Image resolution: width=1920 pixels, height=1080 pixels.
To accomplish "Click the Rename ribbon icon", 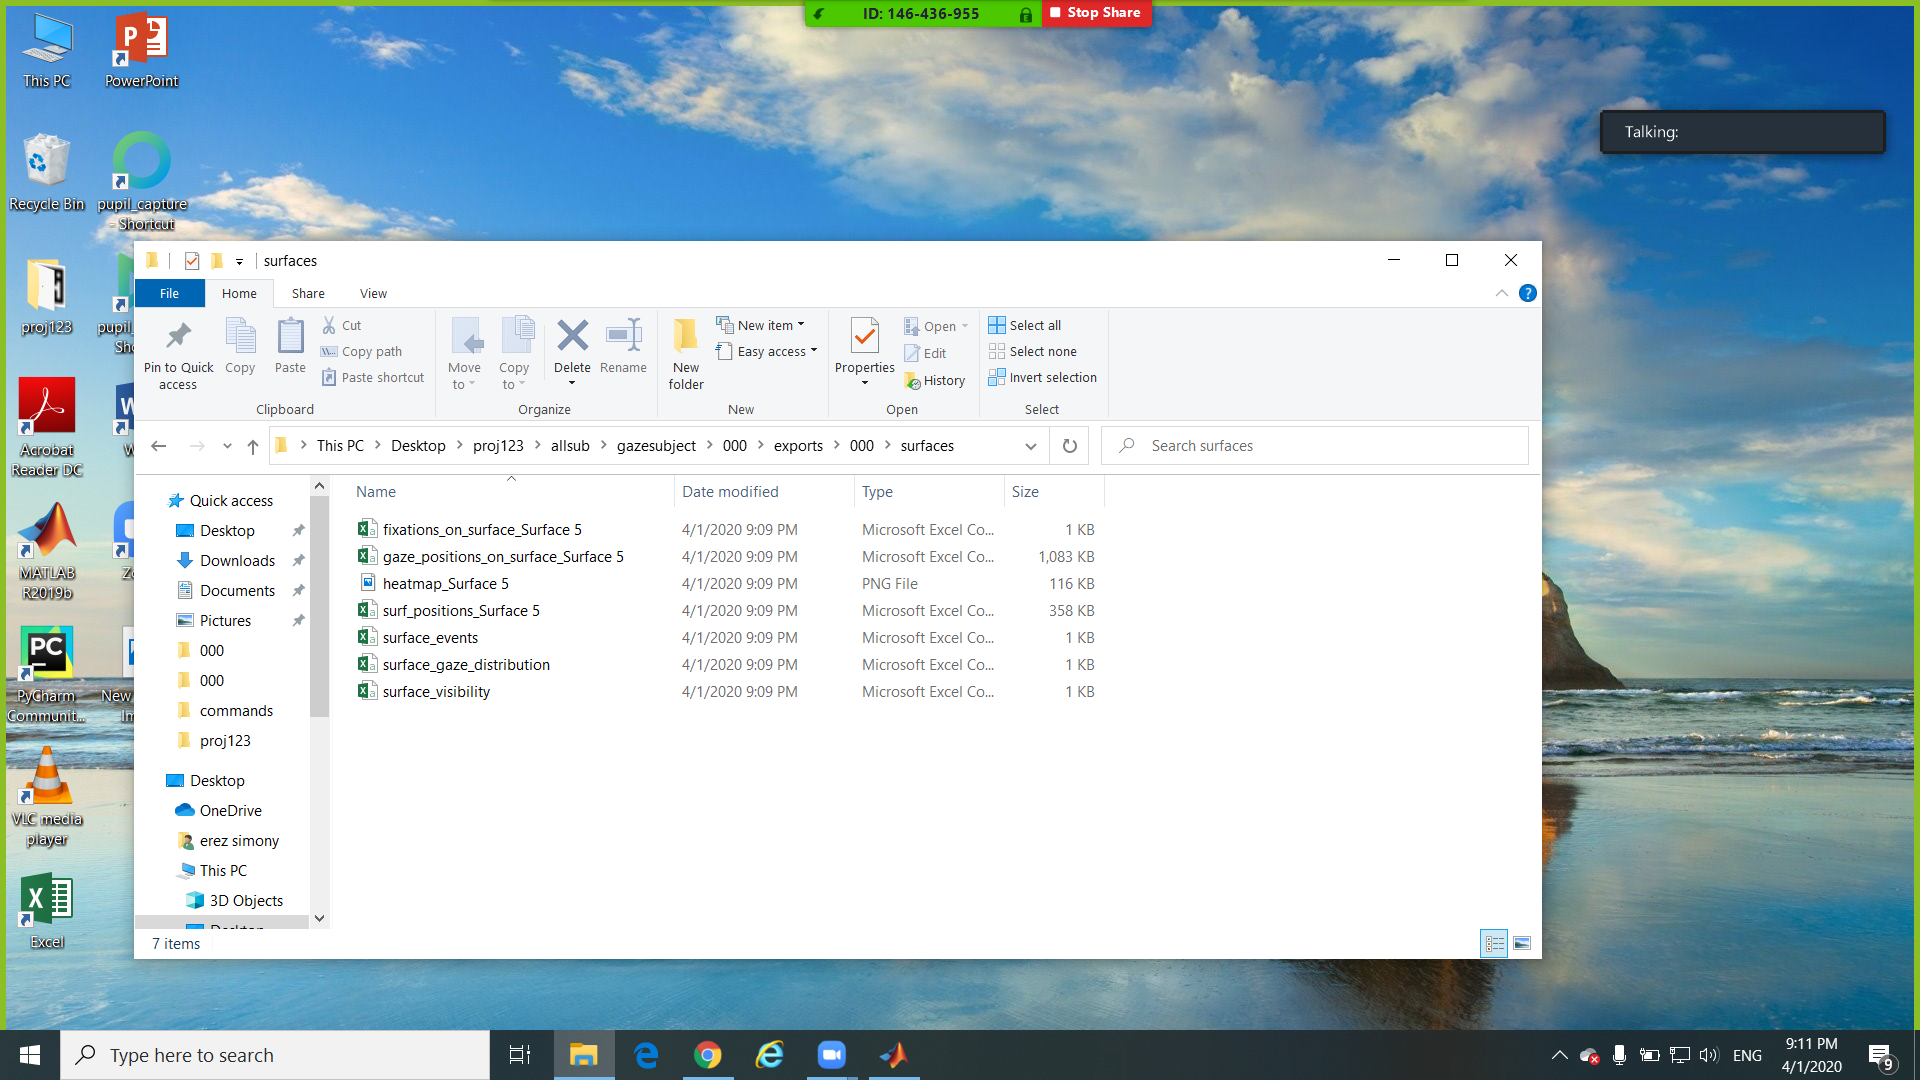I will point(623,346).
